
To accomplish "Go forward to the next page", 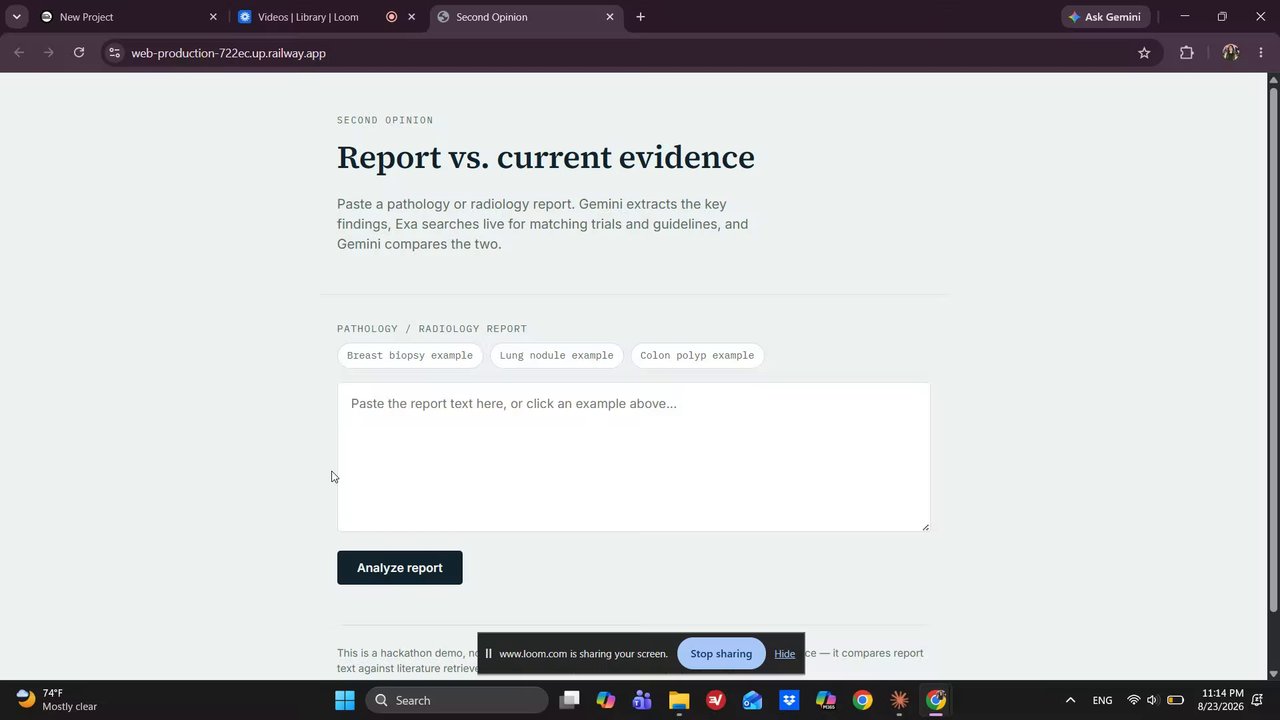I will point(48,53).
